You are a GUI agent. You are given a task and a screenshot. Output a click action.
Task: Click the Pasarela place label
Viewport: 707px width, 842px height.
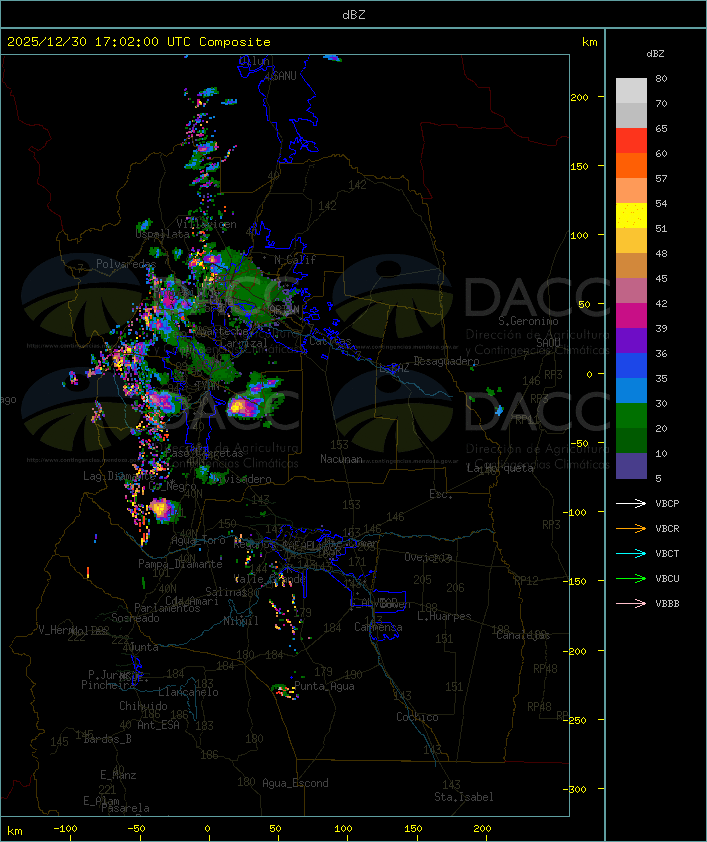point(125,808)
